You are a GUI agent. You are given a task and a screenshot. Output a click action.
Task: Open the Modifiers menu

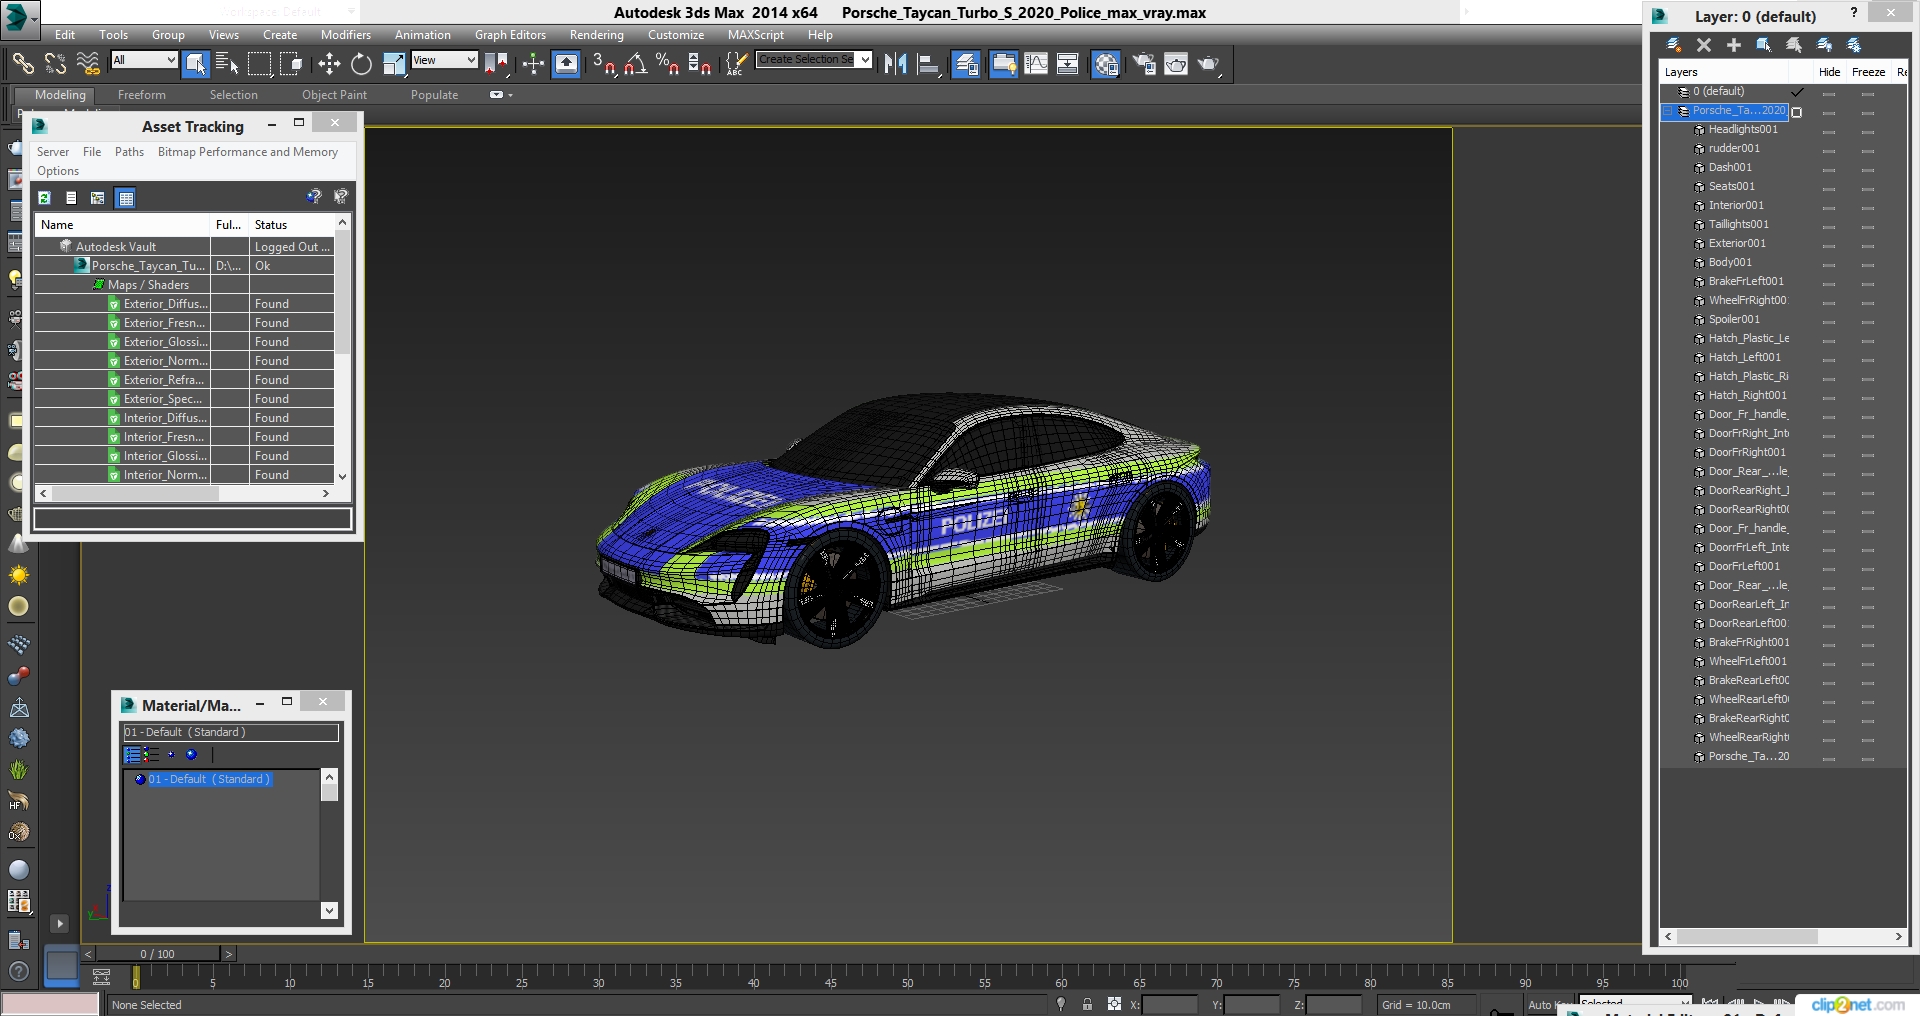point(346,35)
